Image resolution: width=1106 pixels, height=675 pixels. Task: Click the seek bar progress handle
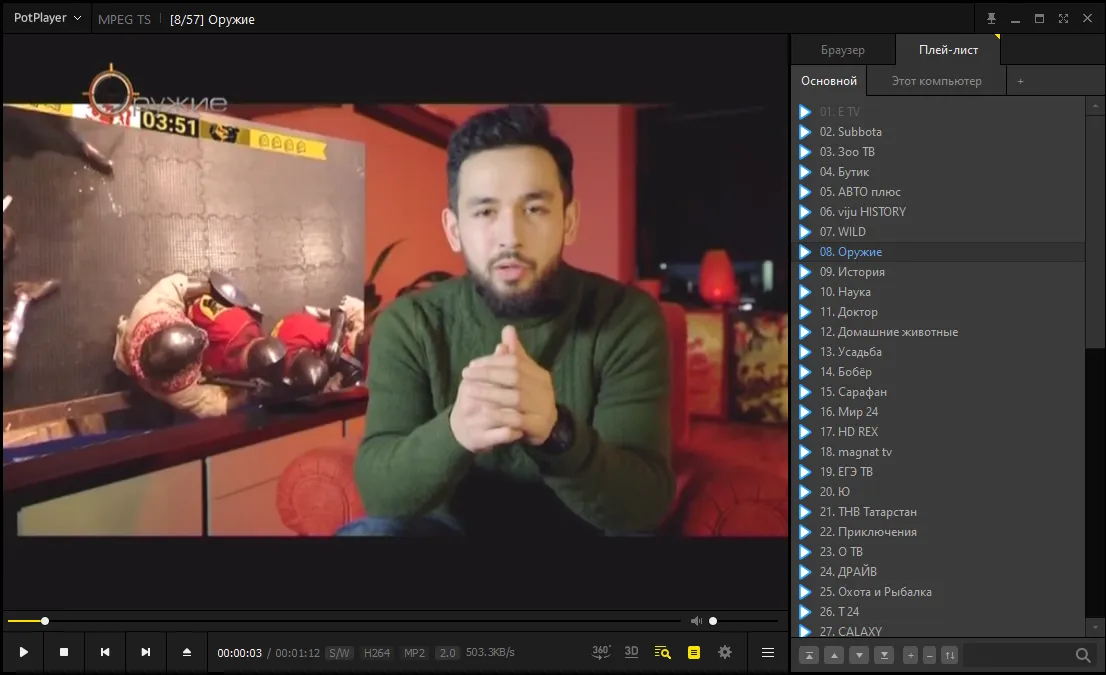click(45, 621)
